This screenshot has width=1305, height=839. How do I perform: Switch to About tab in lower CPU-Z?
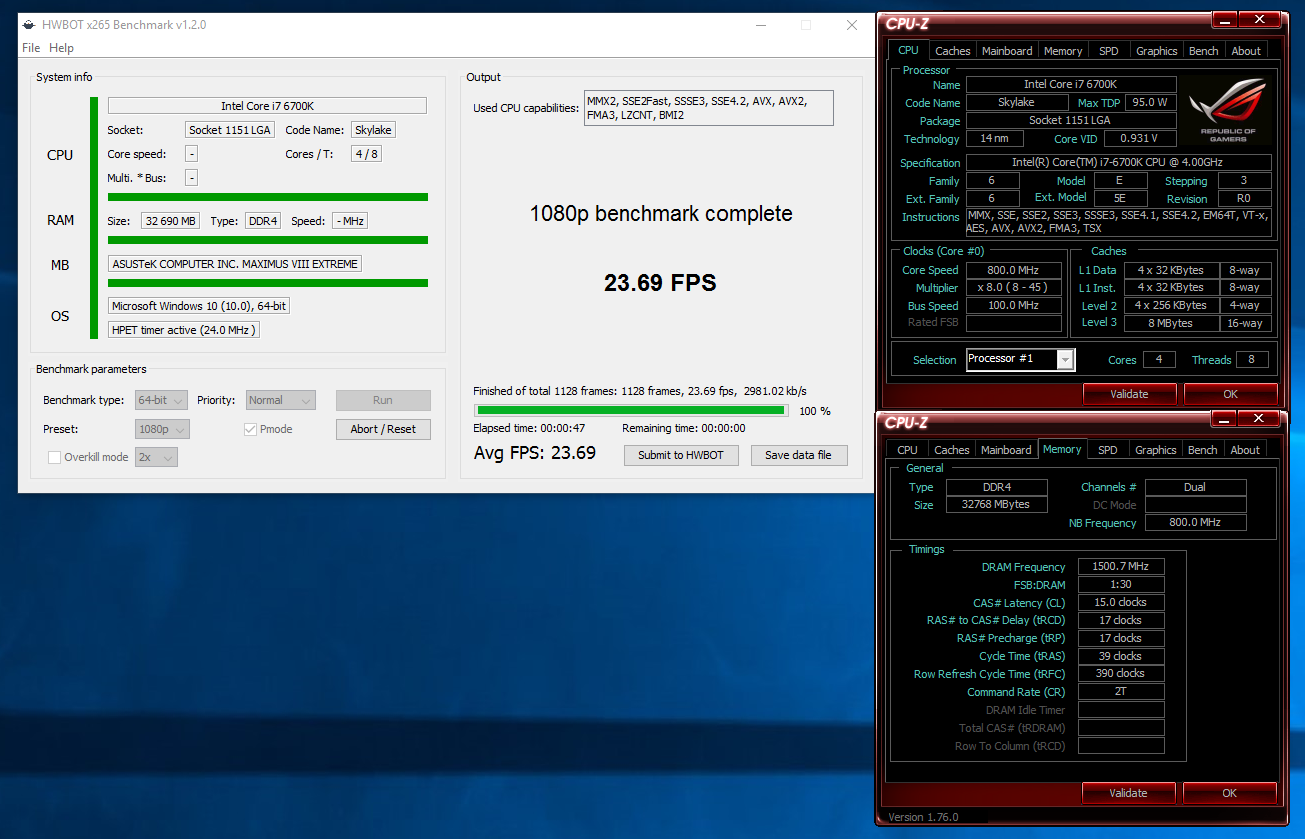(1245, 450)
